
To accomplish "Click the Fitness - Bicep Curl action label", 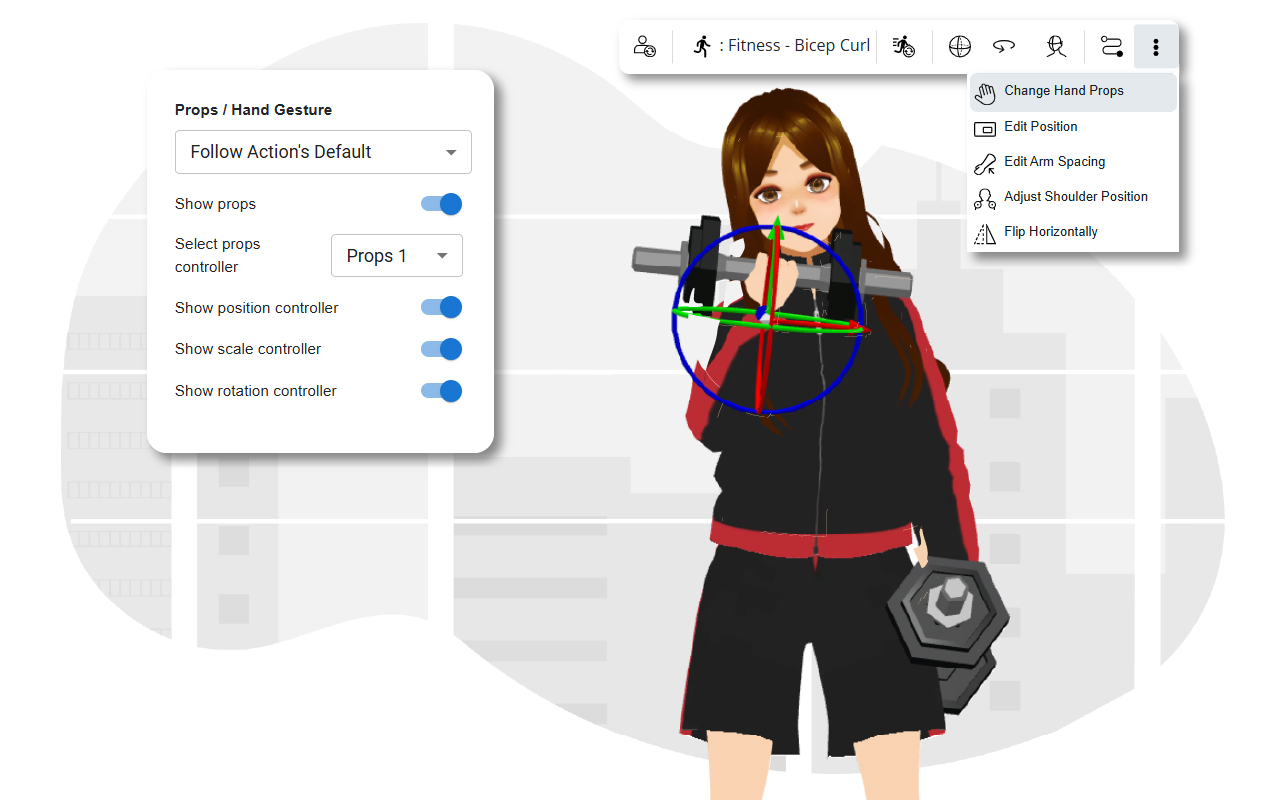I will (x=799, y=45).
